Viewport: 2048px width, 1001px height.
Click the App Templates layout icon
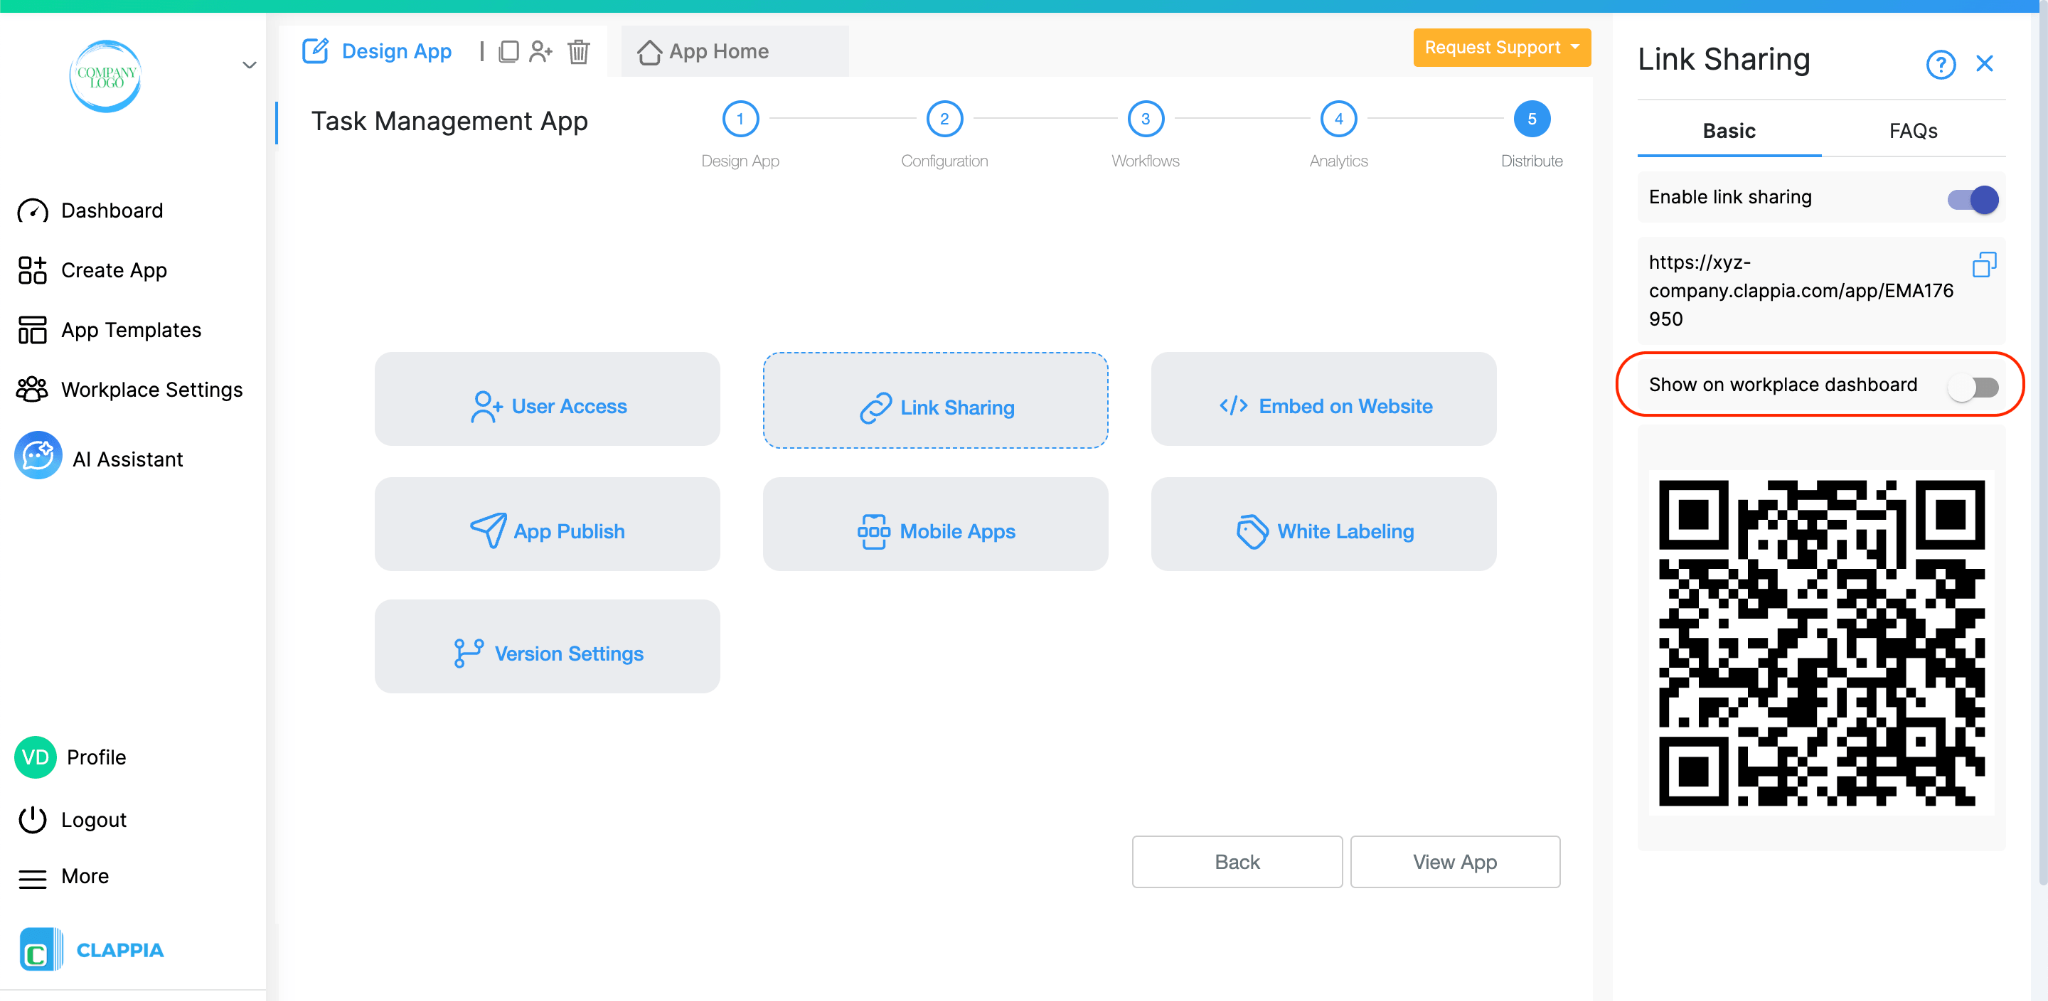pyautogui.click(x=33, y=330)
